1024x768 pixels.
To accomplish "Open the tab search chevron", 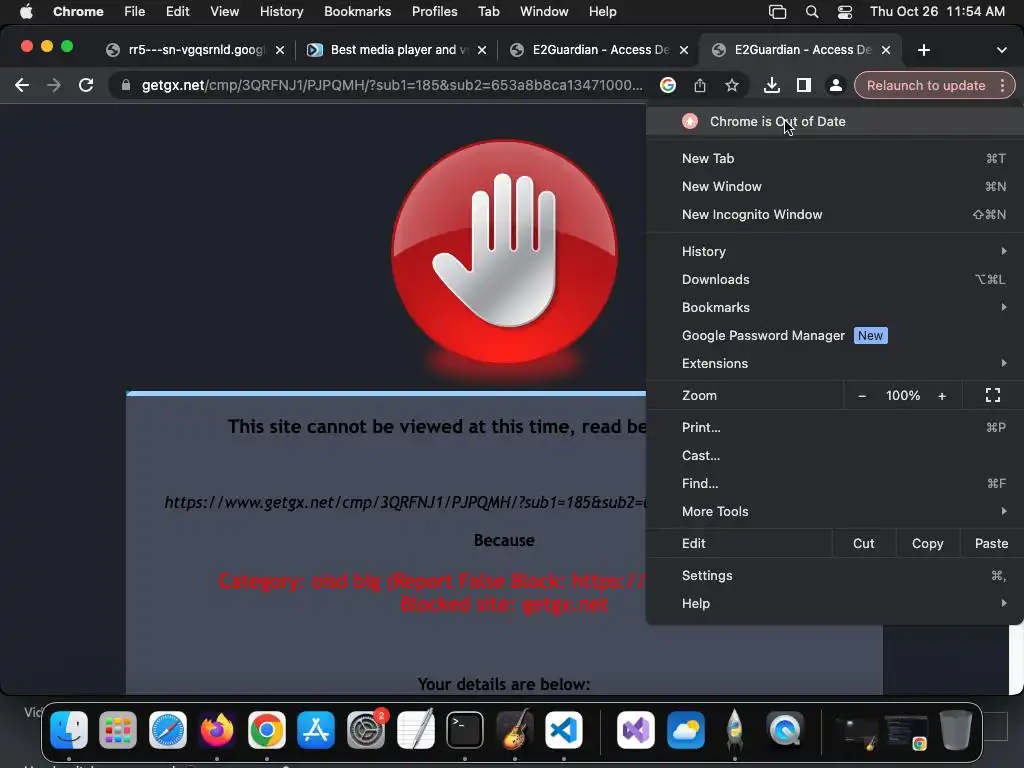I will [1001, 50].
